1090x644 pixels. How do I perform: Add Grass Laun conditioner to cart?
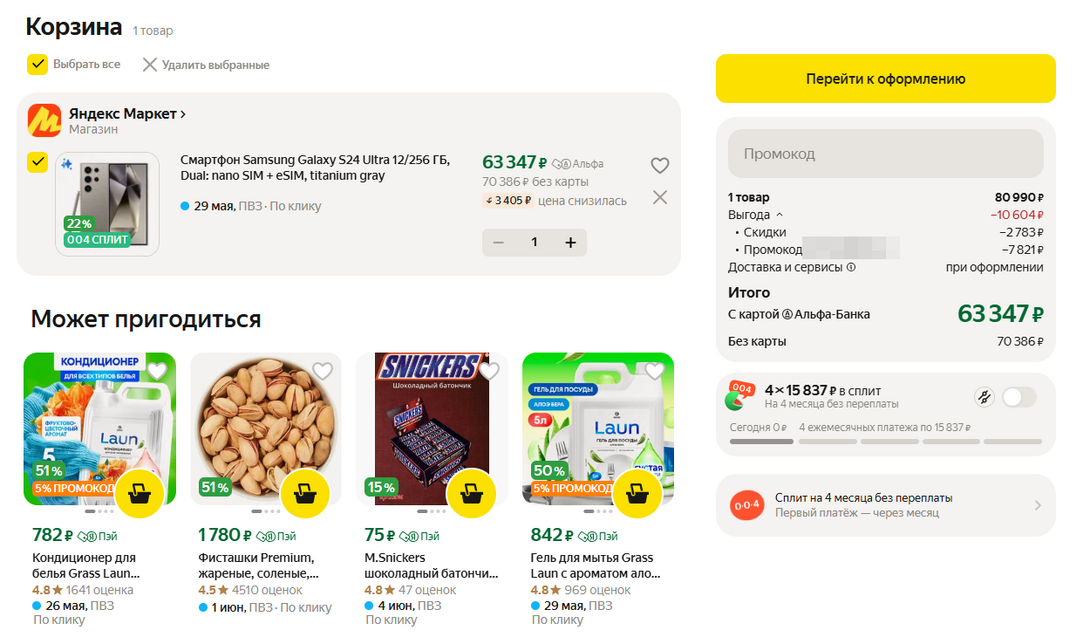coord(140,491)
